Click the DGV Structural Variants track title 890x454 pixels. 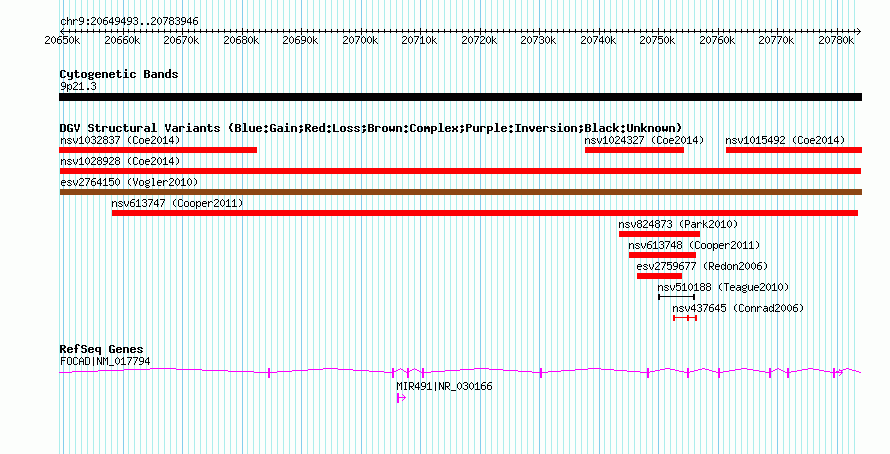(x=371, y=128)
